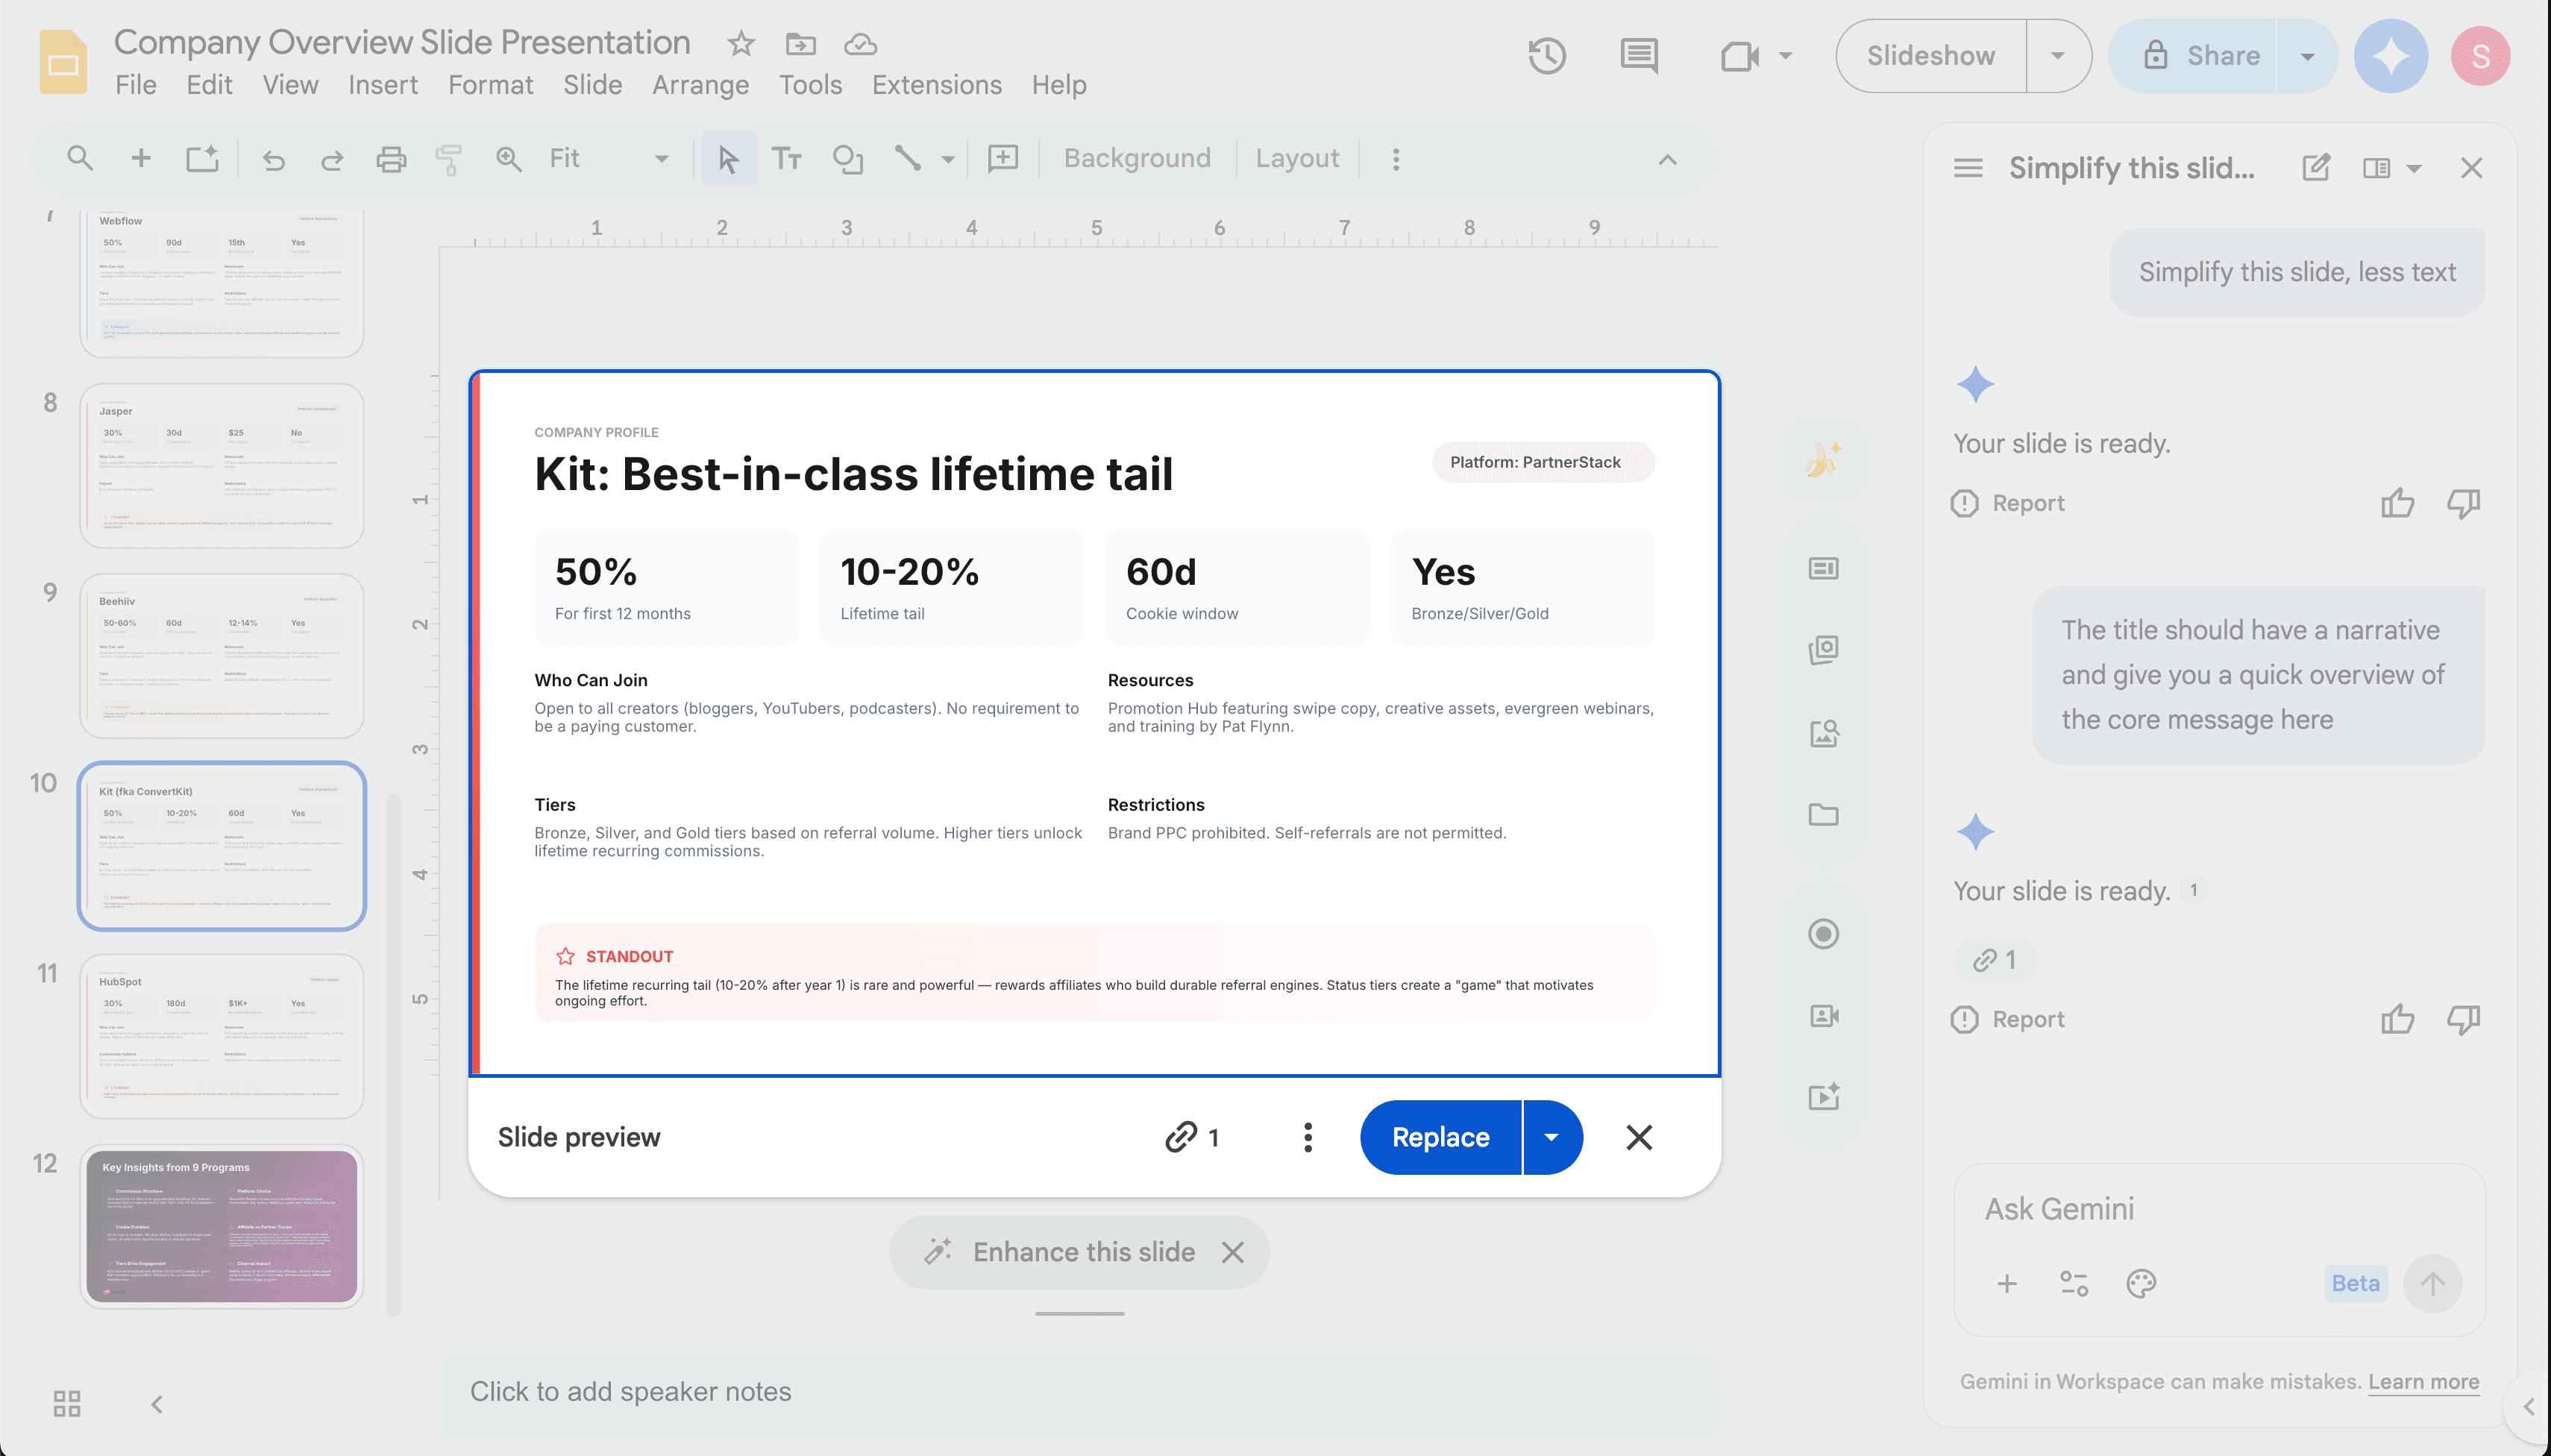
Task: Open meeting camera dropdown arrow
Action: (x=1785, y=56)
